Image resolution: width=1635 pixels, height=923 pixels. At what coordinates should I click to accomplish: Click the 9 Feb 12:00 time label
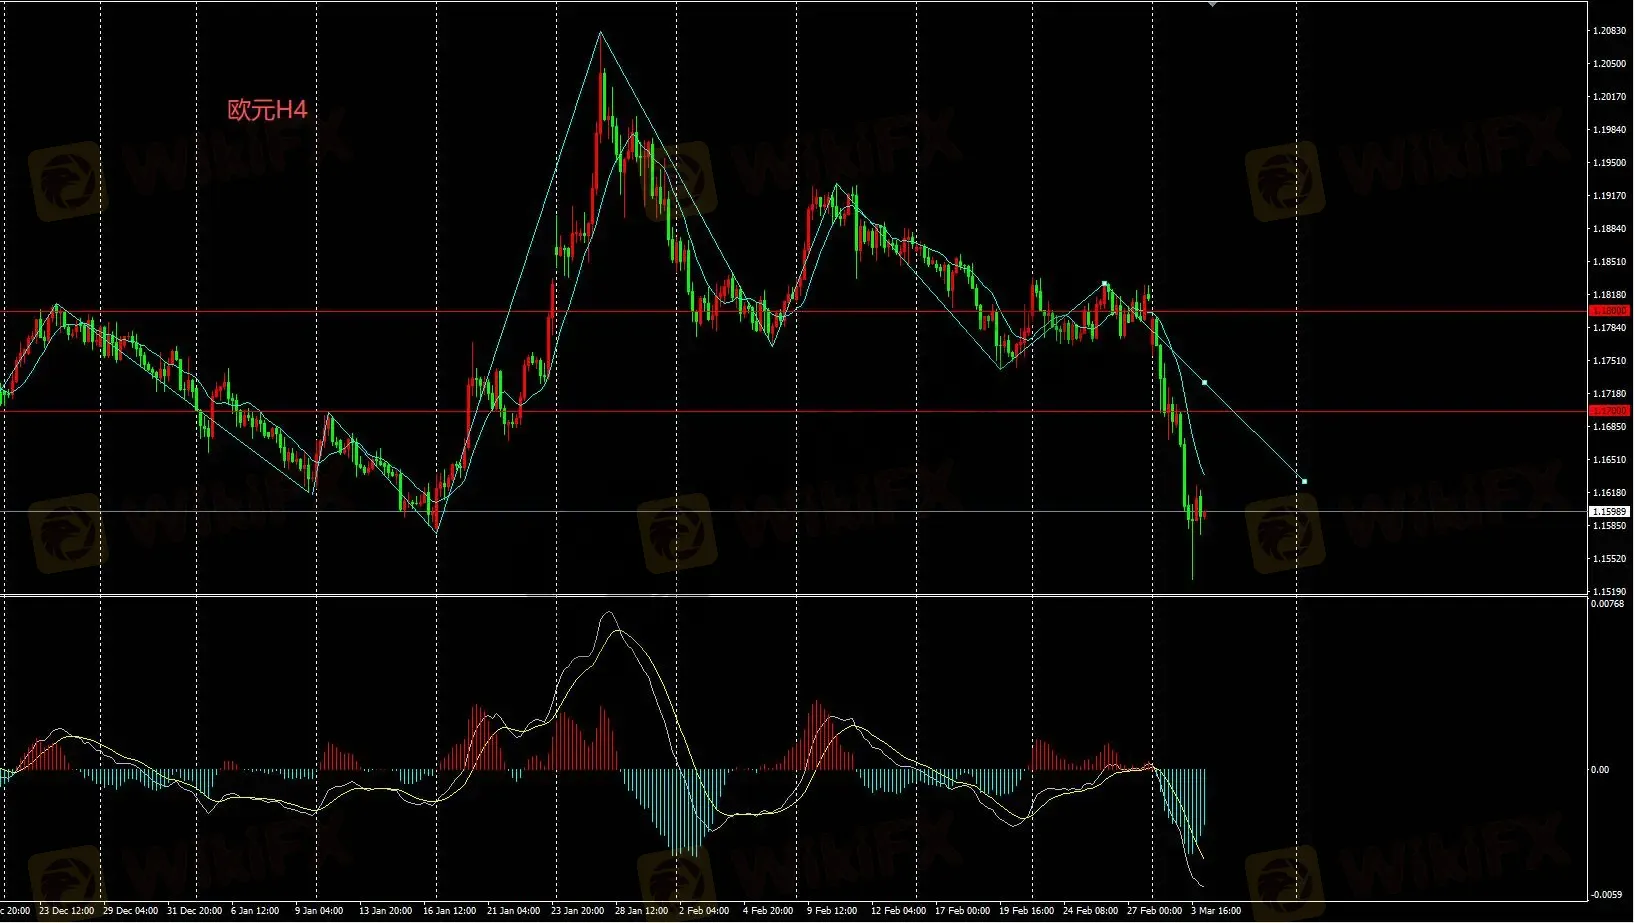click(x=832, y=911)
